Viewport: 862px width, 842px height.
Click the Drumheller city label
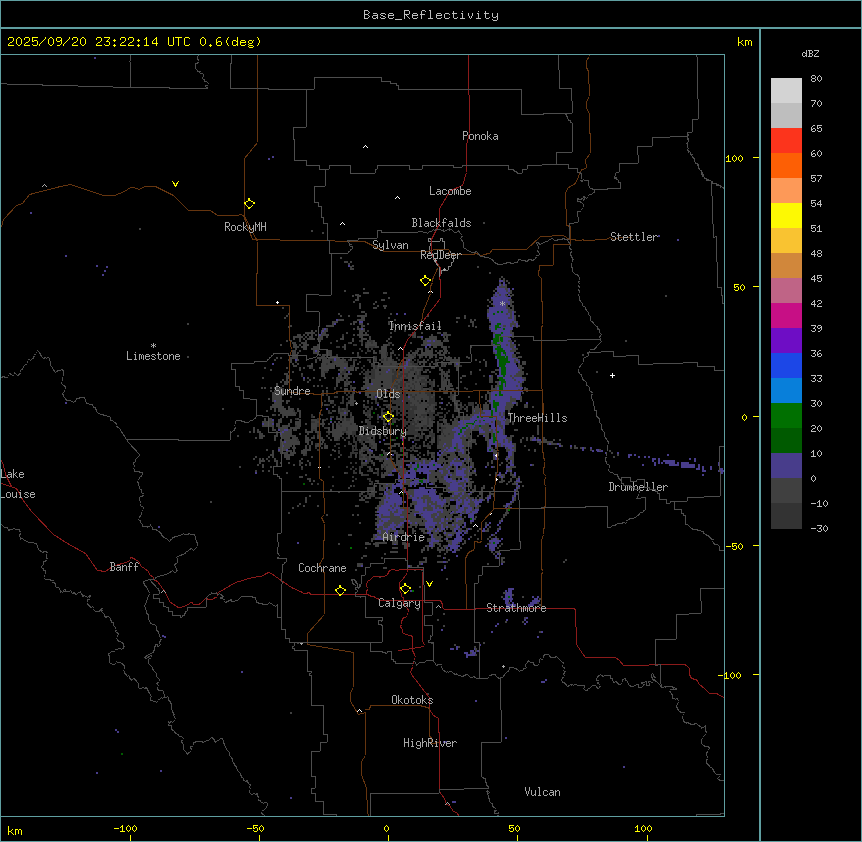pos(637,487)
